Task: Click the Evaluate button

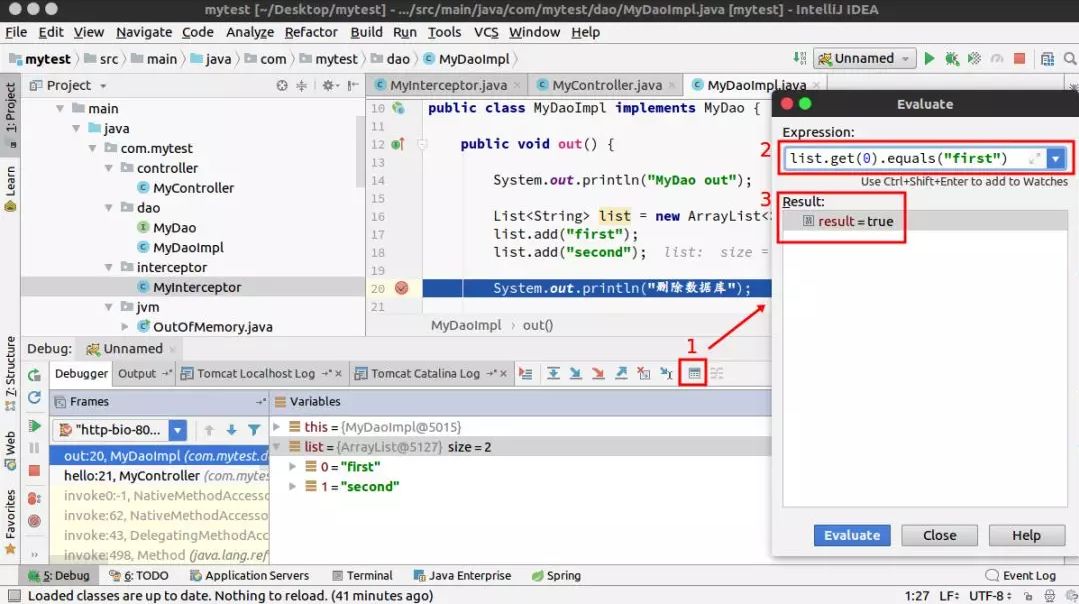Action: 852,535
